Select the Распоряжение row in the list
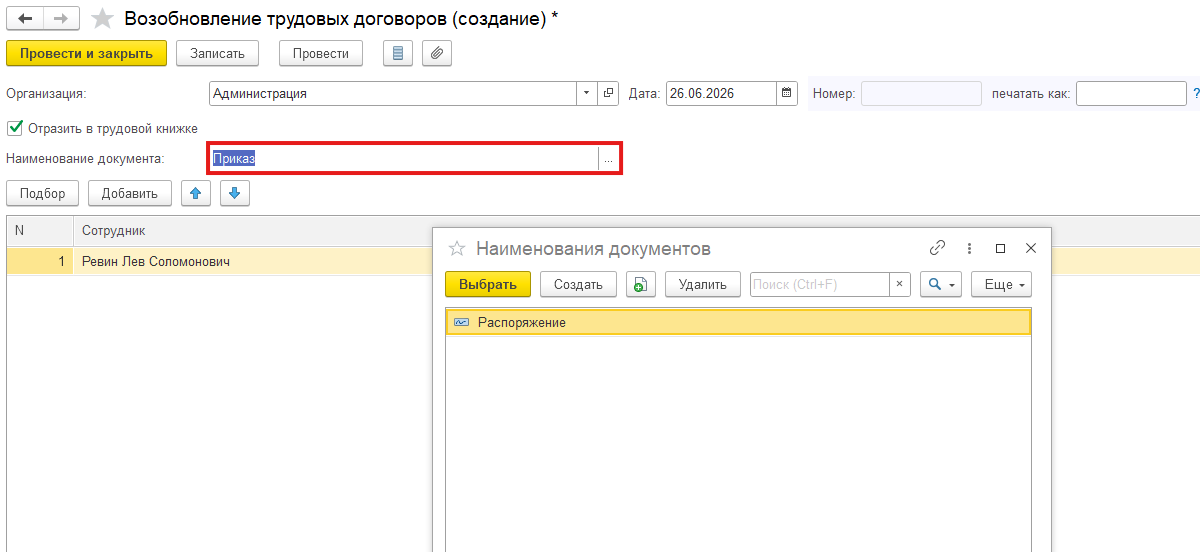This screenshot has height=552, width=1200. 738,322
